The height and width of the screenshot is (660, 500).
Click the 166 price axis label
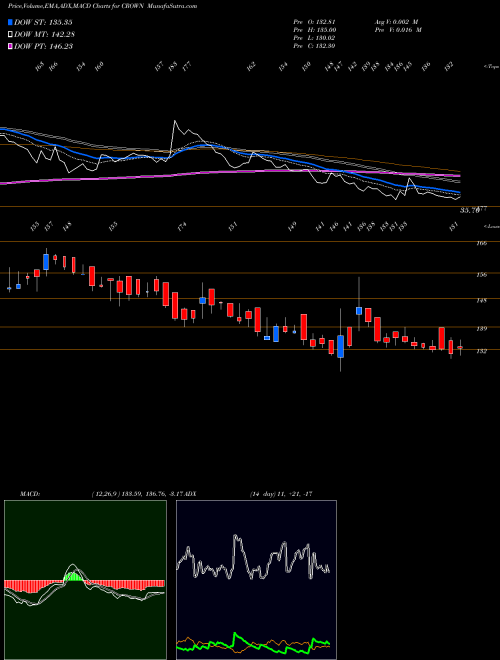pyautogui.click(x=482, y=243)
